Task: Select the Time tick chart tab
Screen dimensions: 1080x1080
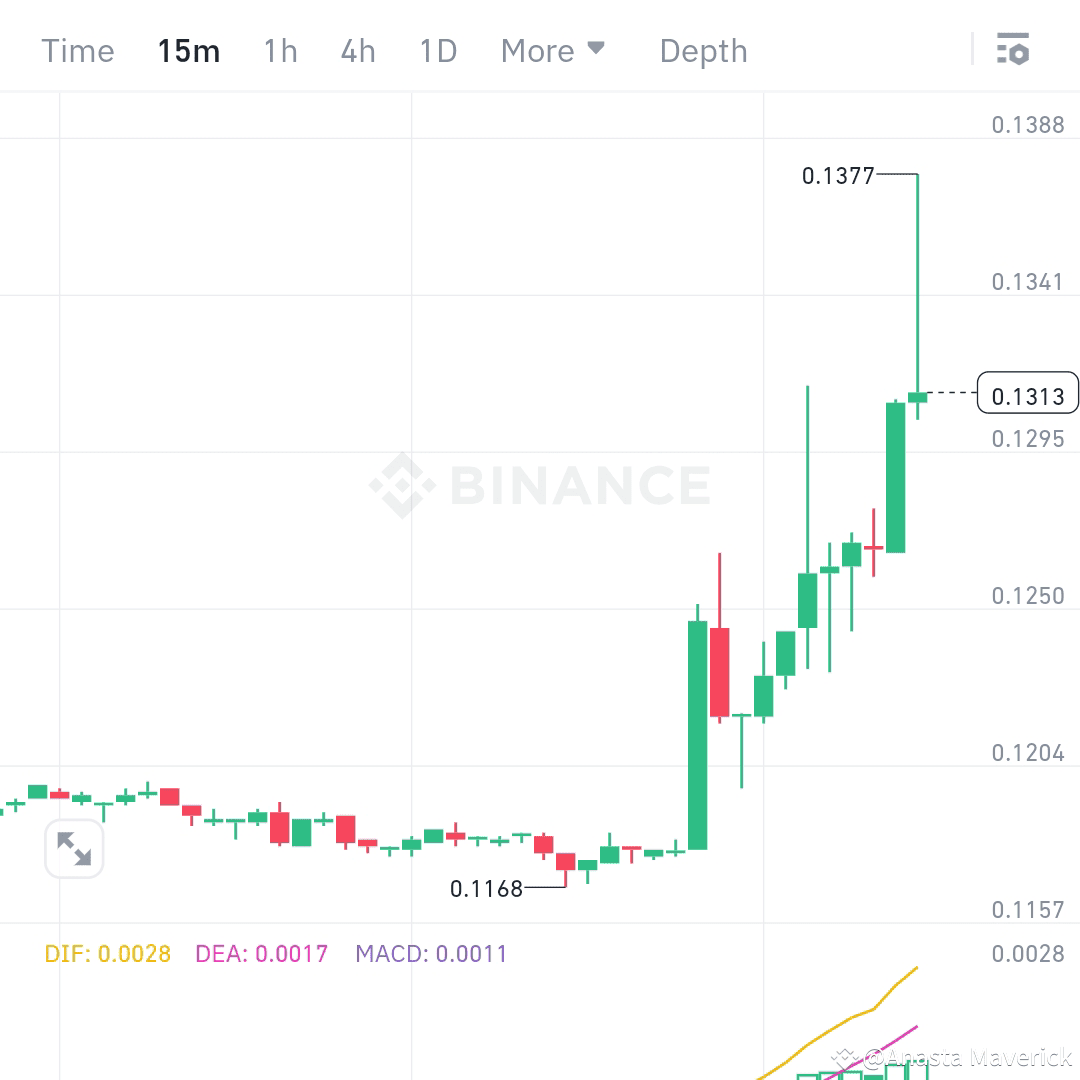Action: [x=77, y=50]
